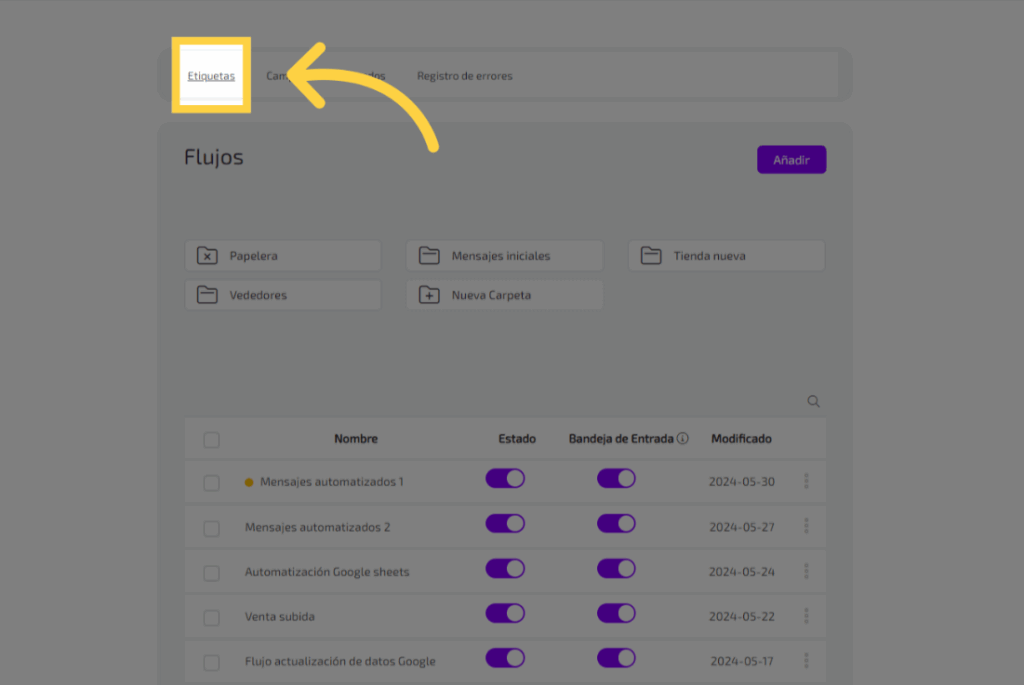Click the Nueva Carpeta plus-folder icon
Image resolution: width=1024 pixels, height=685 pixels.
click(x=429, y=295)
